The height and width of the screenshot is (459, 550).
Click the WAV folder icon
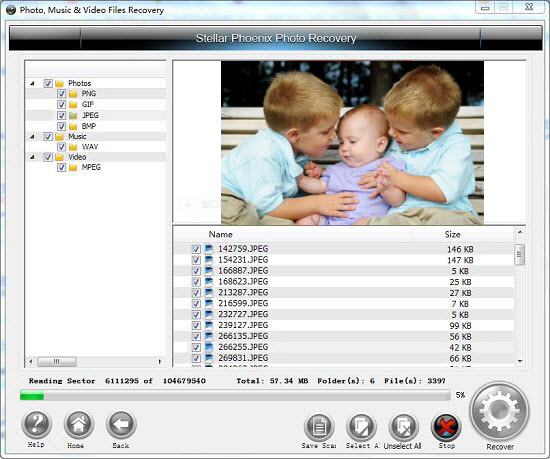click(73, 147)
